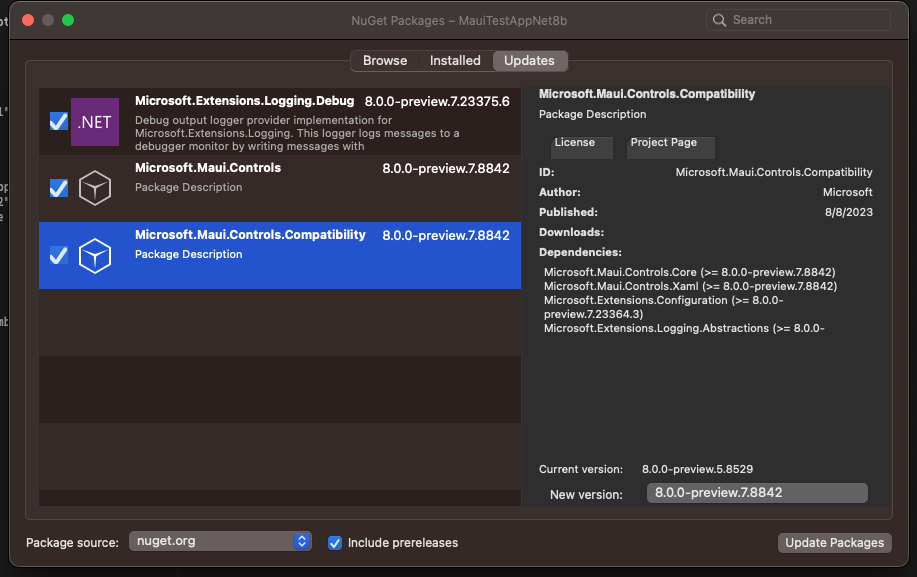Screen dimensions: 917x577
Task: Click the search magnifier icon in title bar
Action: (718, 19)
